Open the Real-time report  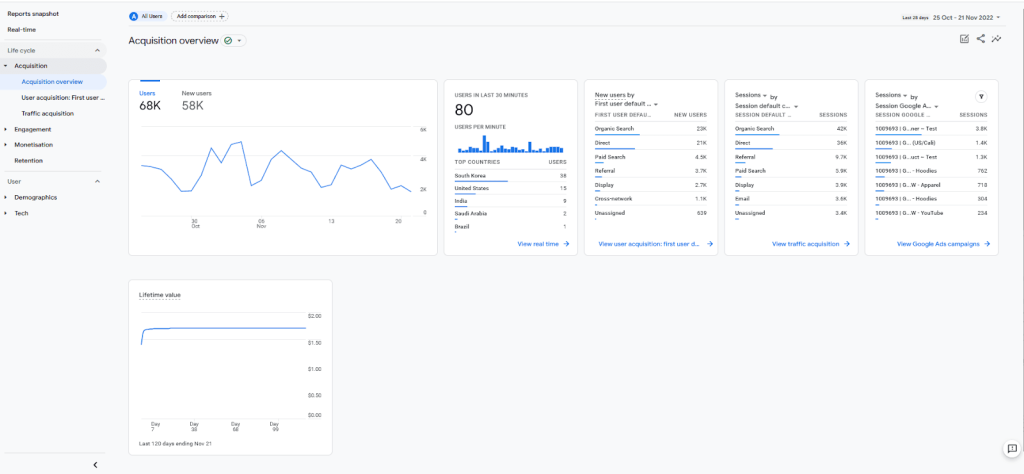(x=22, y=29)
